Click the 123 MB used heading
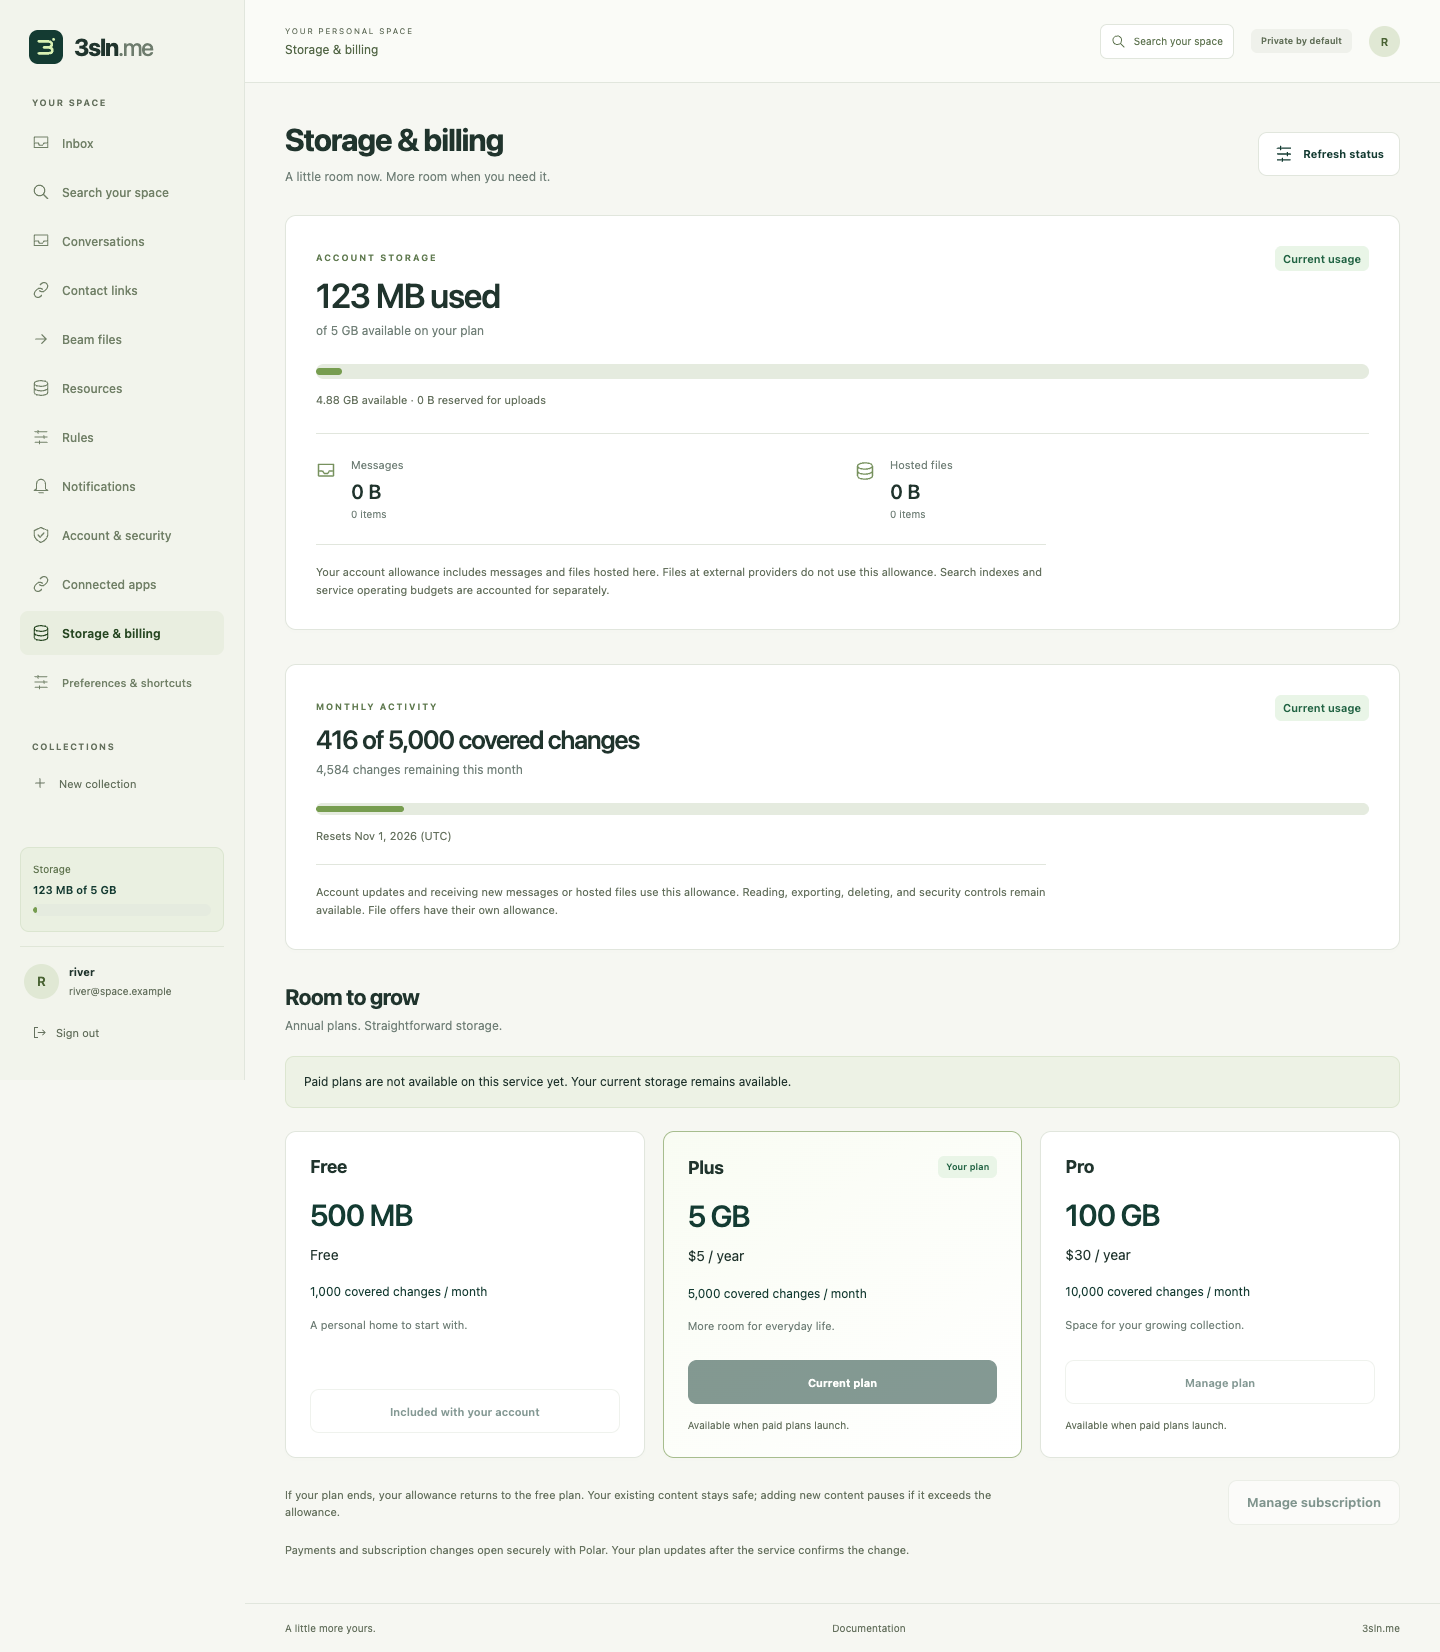The width and height of the screenshot is (1440, 1652). click(408, 296)
